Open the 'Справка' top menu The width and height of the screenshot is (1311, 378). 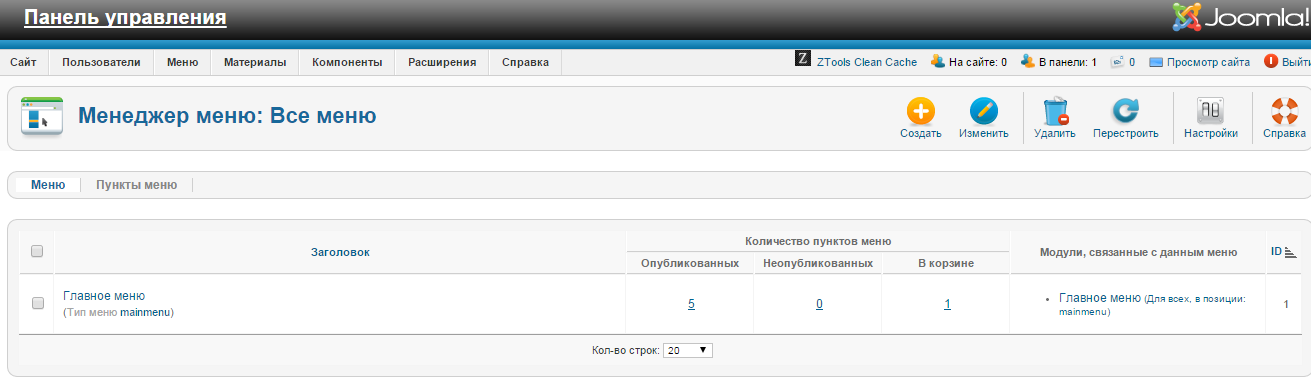point(525,62)
